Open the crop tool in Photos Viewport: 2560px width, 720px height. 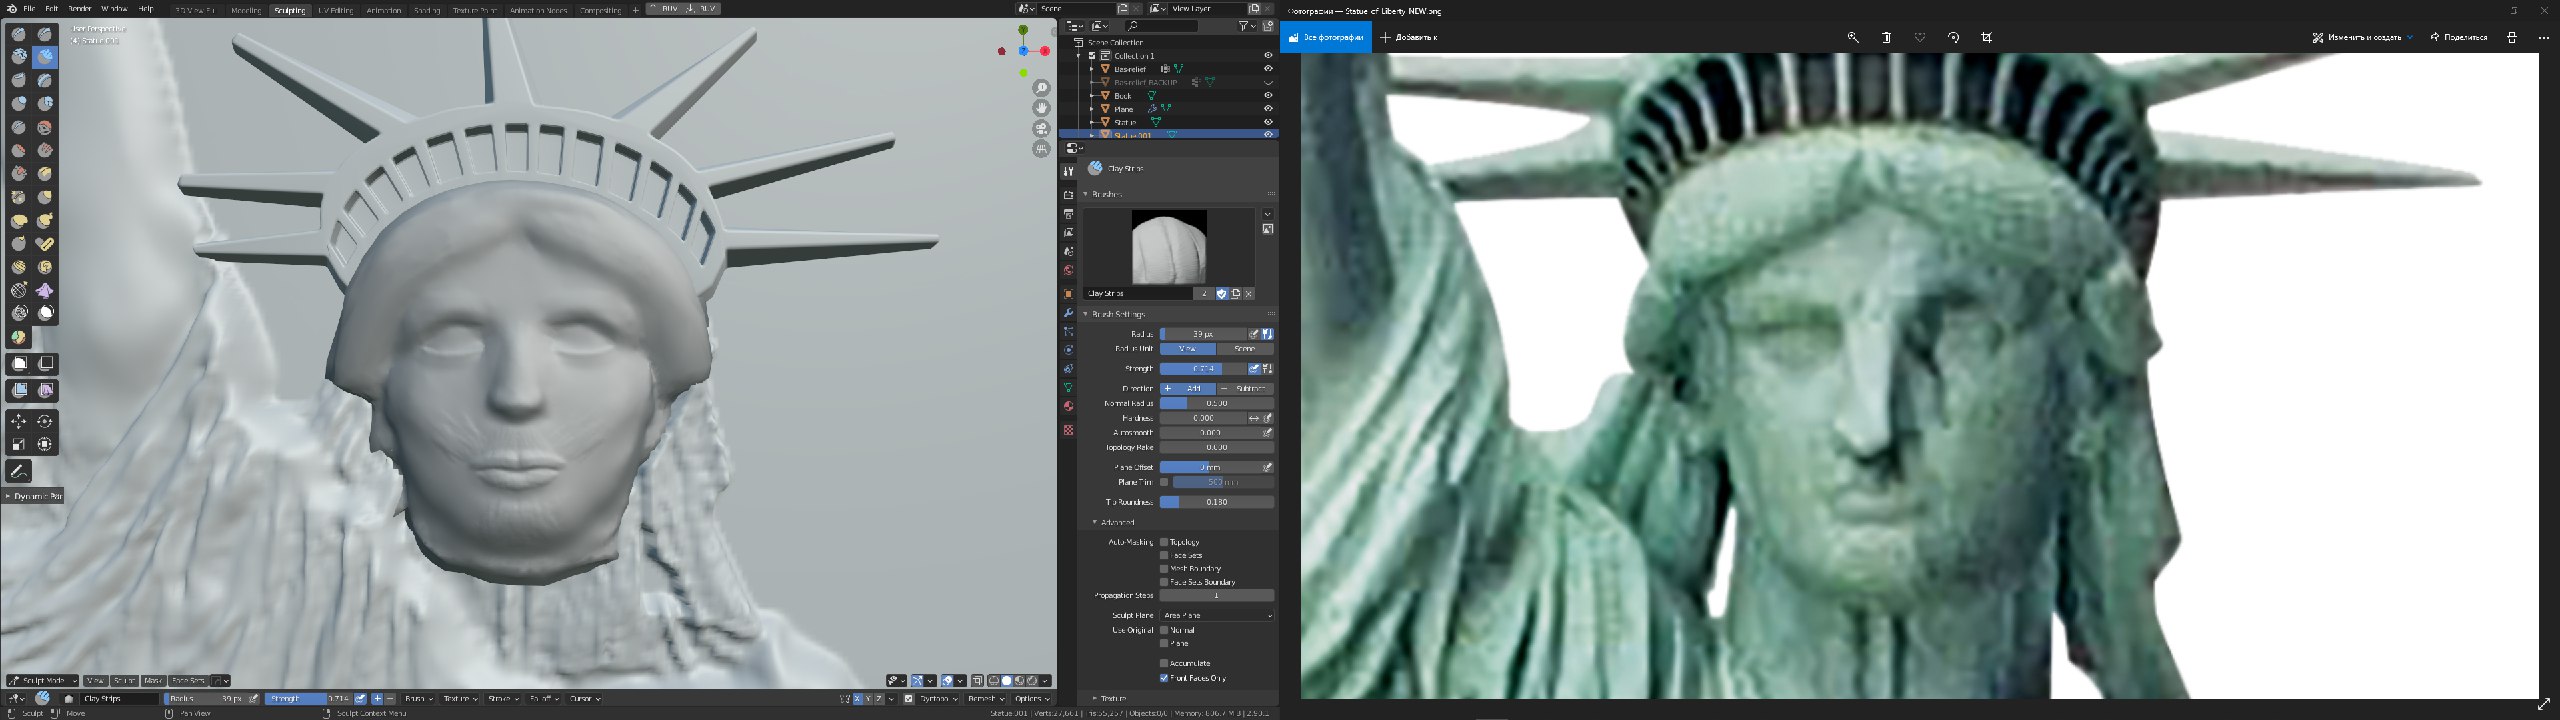click(1987, 37)
